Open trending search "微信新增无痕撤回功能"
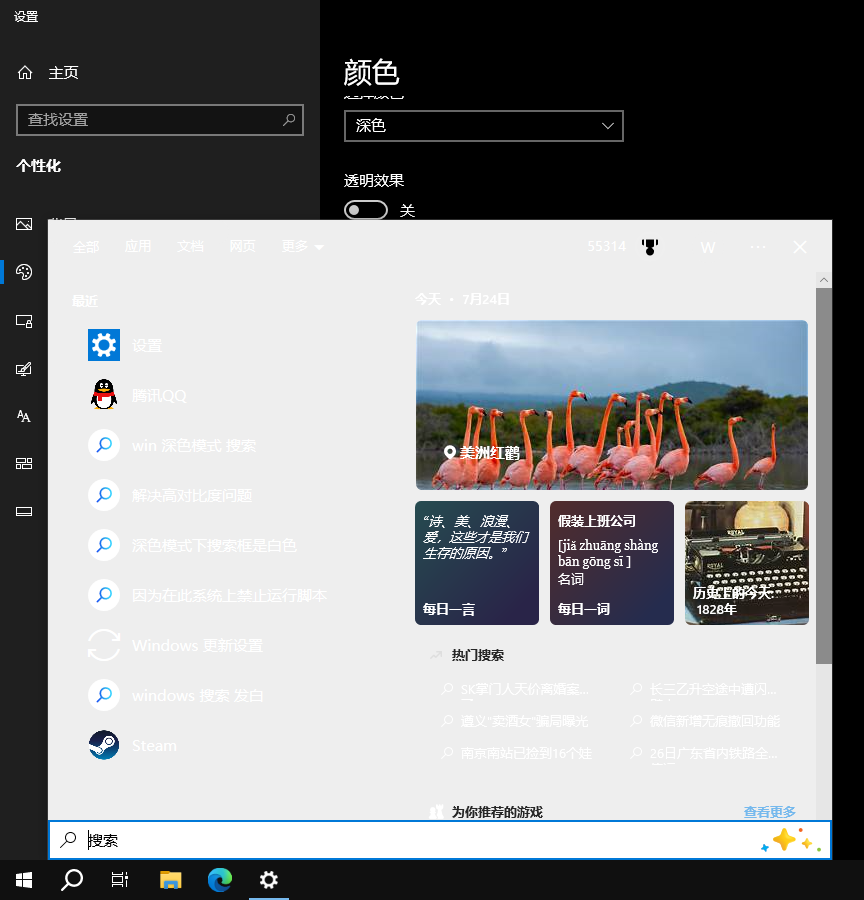 714,721
